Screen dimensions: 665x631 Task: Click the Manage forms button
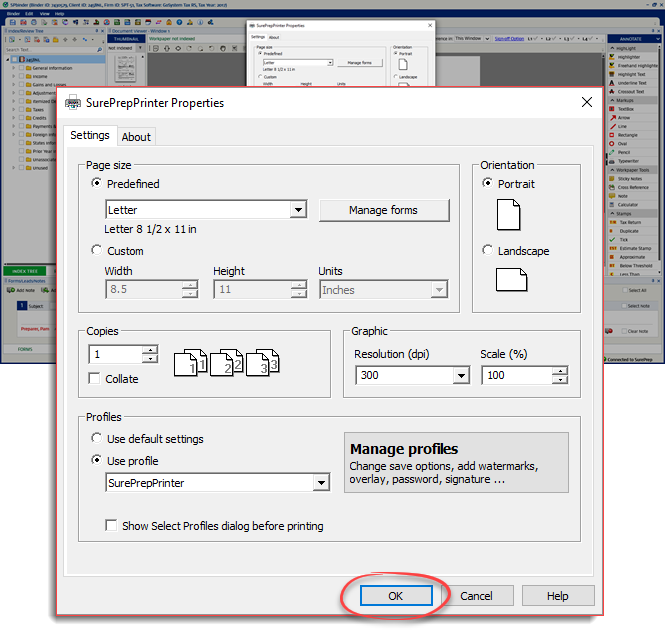(x=383, y=210)
